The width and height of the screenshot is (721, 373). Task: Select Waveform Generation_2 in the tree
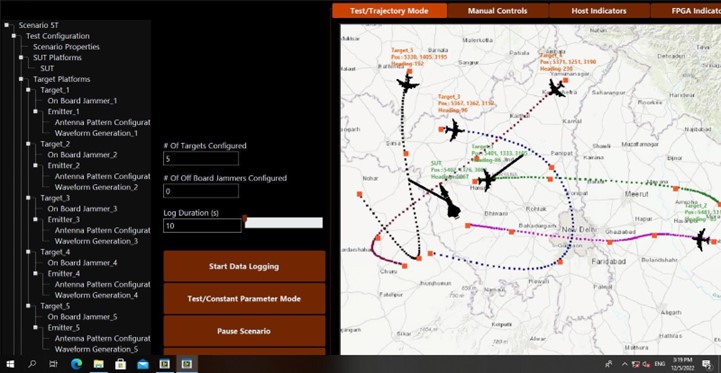[96, 187]
